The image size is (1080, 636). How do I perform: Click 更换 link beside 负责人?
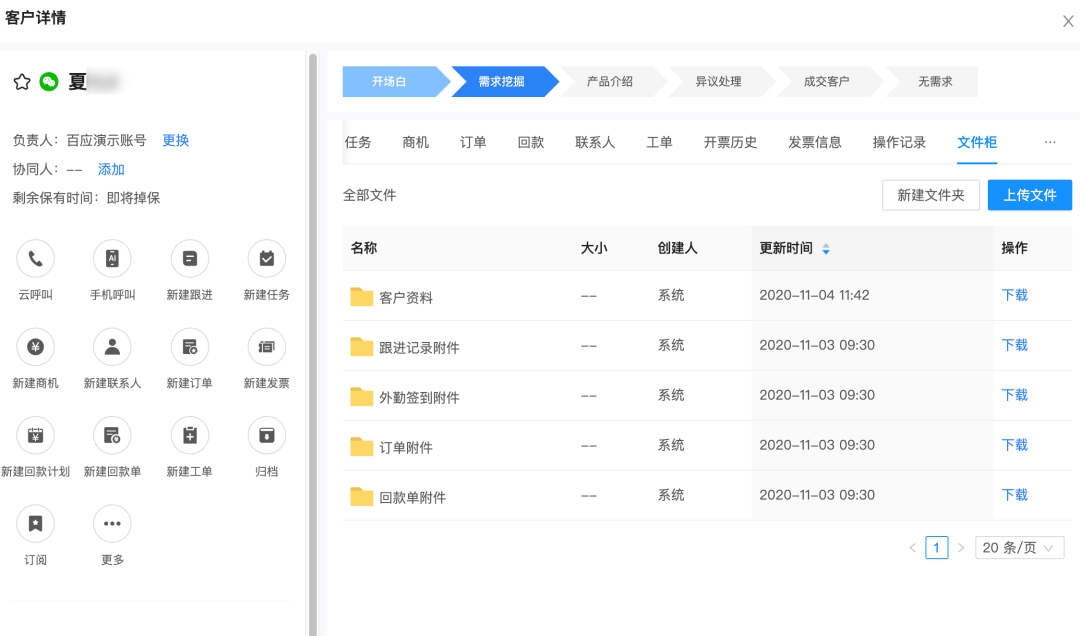(176, 141)
